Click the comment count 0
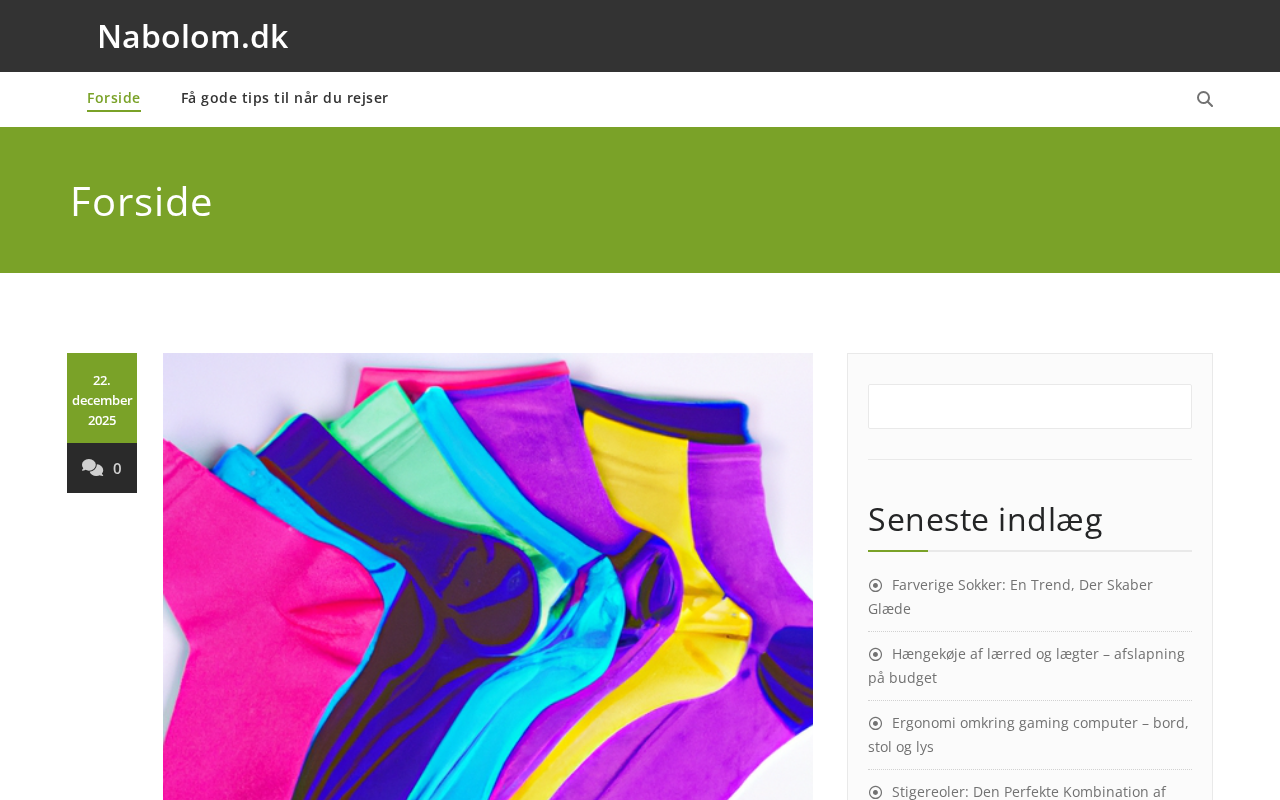 click(x=117, y=469)
